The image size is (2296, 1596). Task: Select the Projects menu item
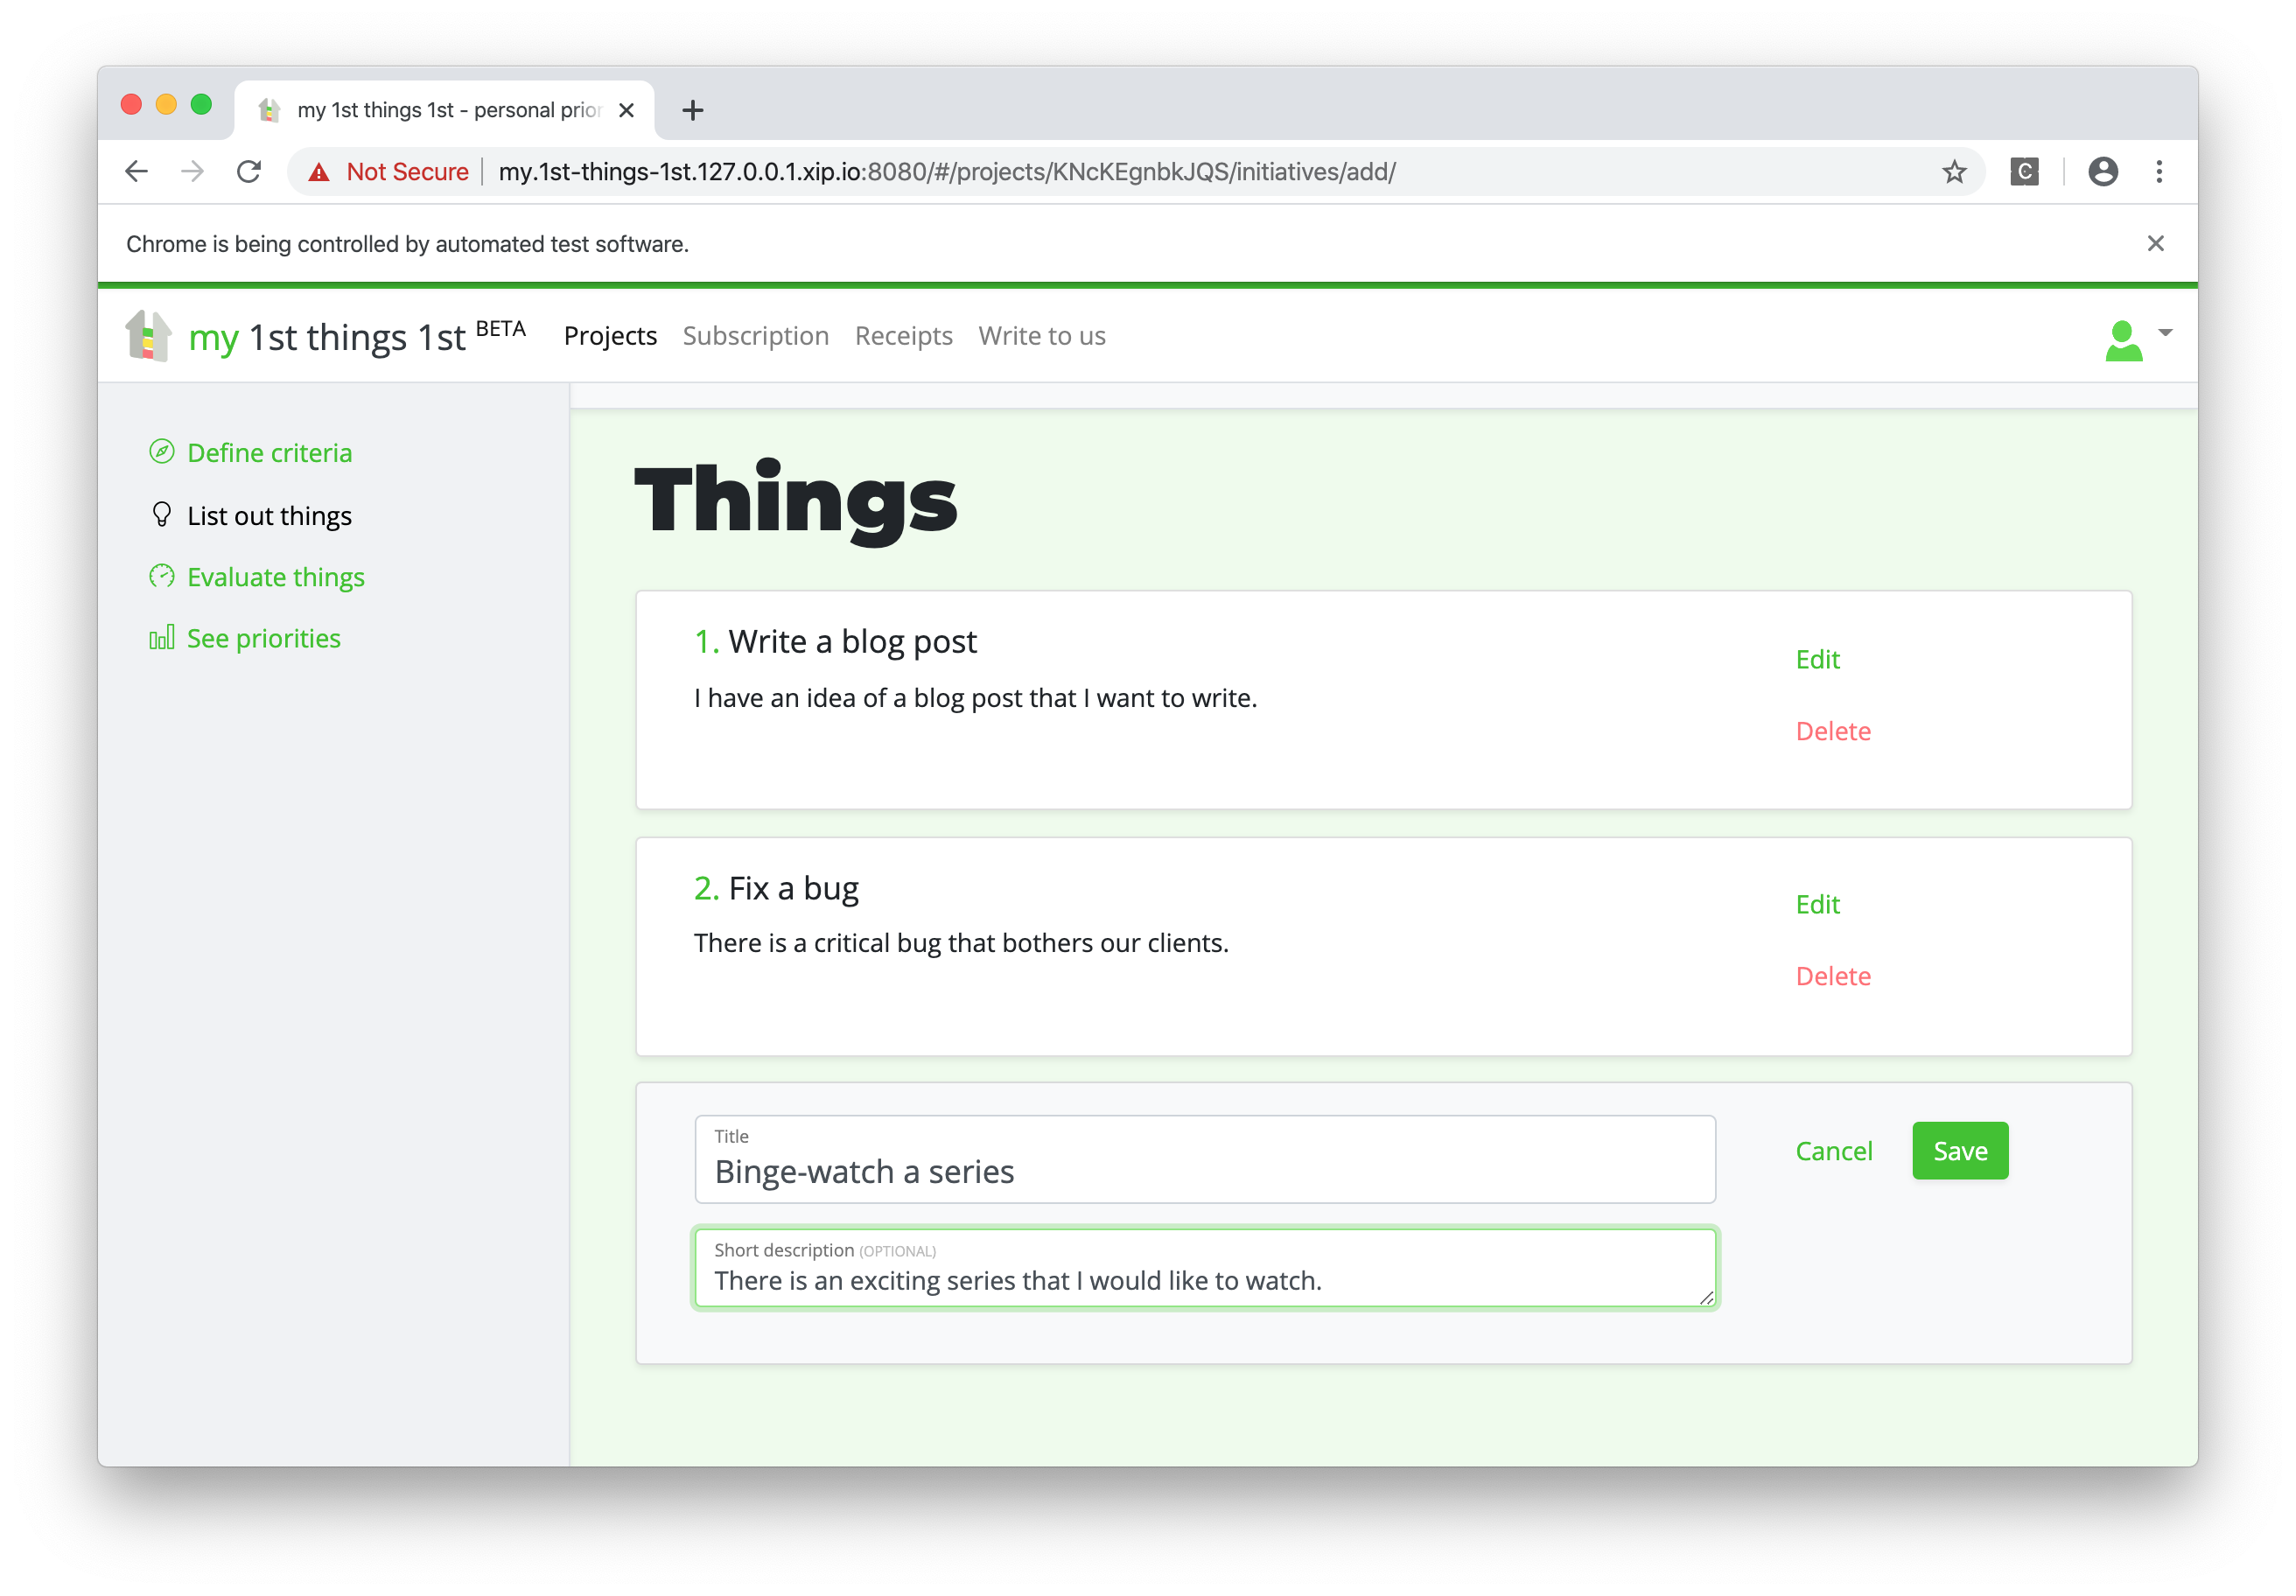[611, 337]
